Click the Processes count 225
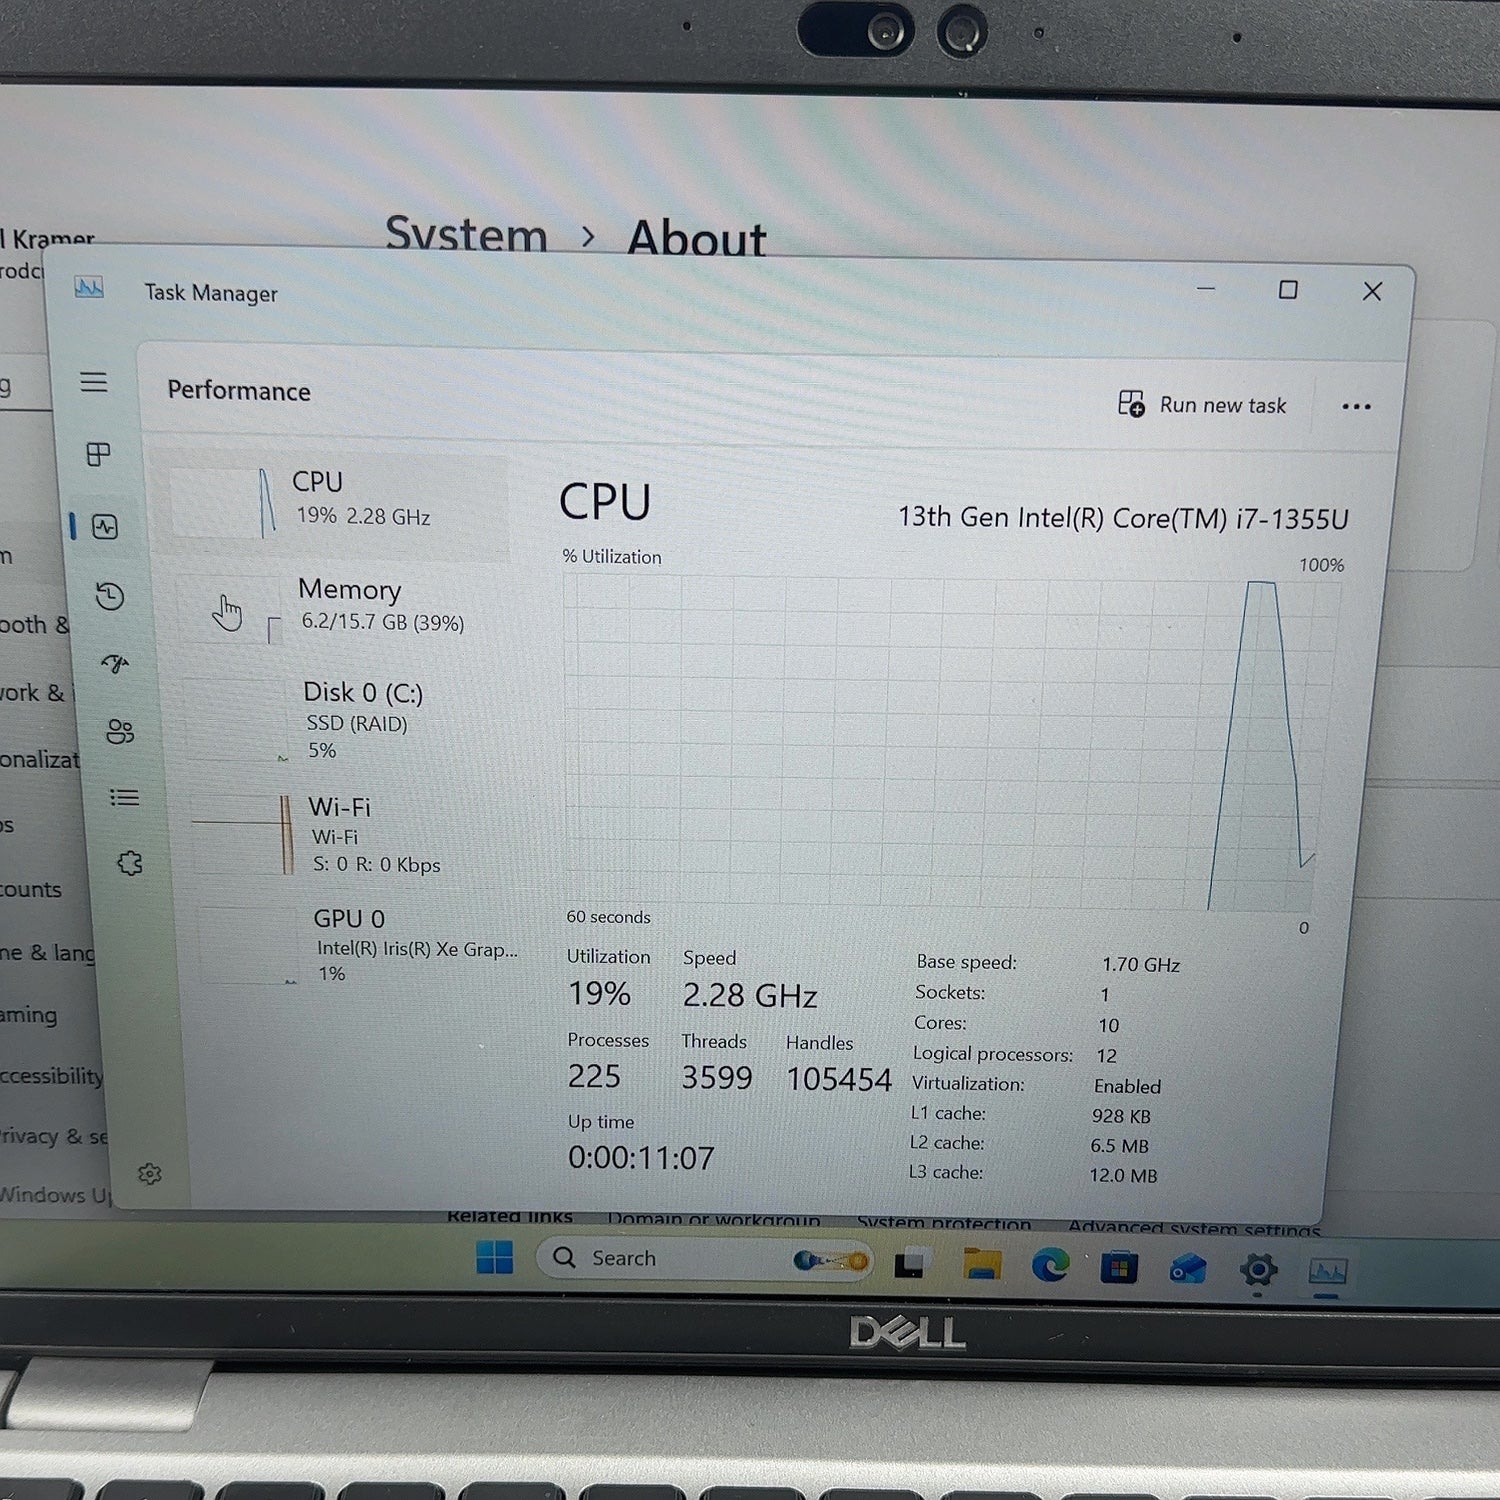This screenshot has height=1500, width=1500. click(x=594, y=1076)
